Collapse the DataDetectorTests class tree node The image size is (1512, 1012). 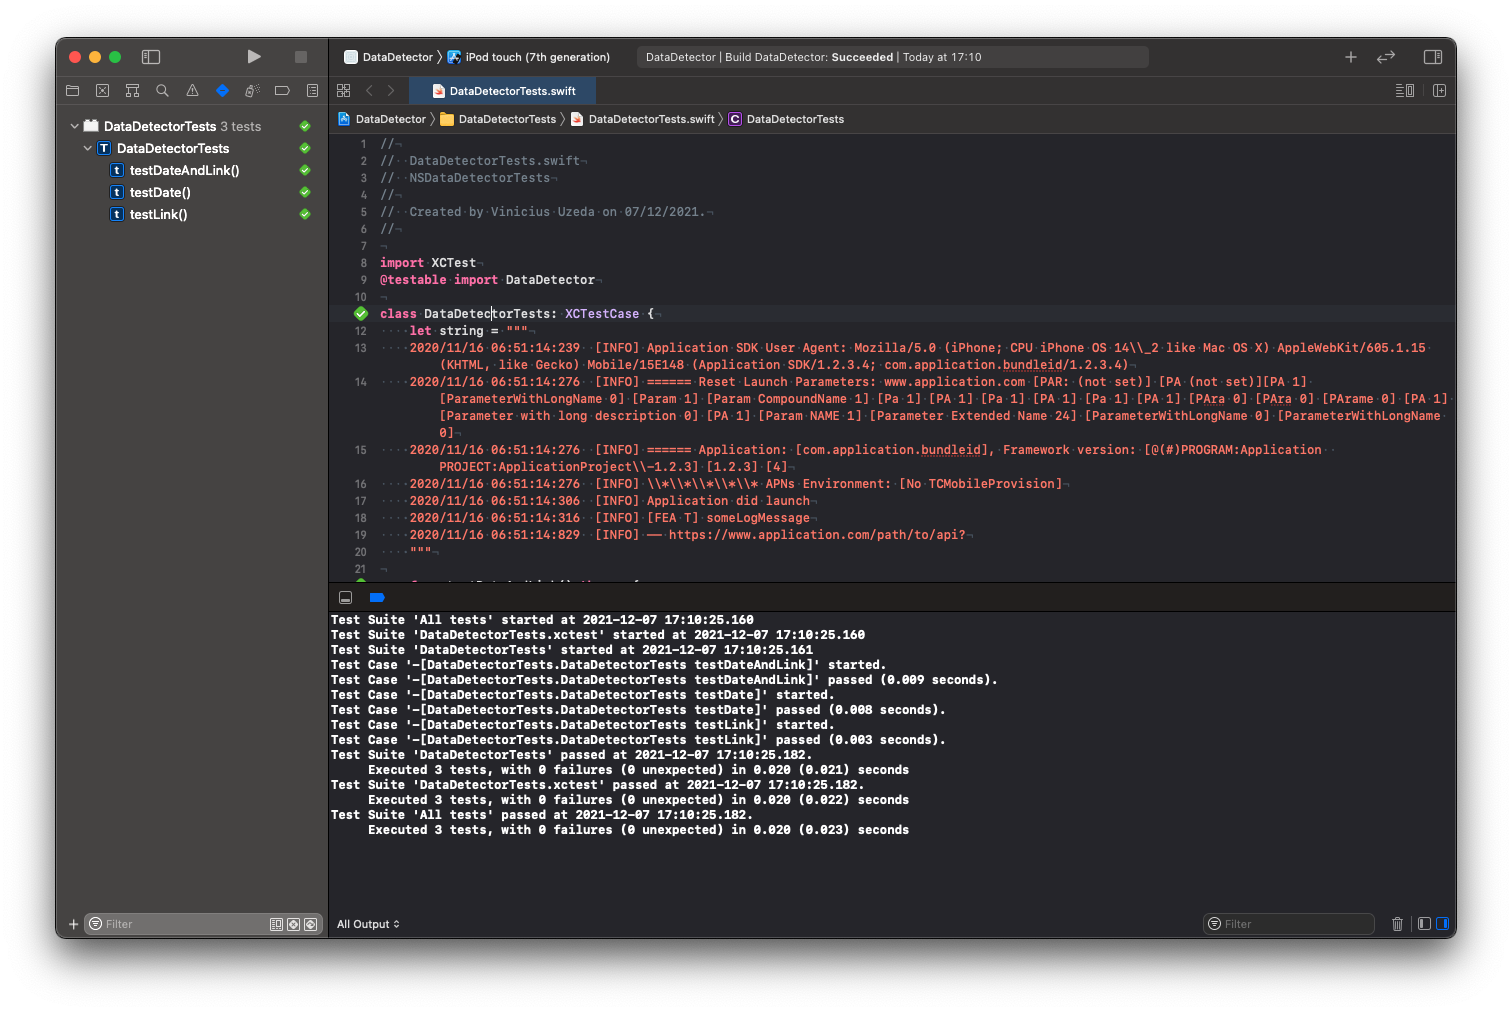(88, 149)
